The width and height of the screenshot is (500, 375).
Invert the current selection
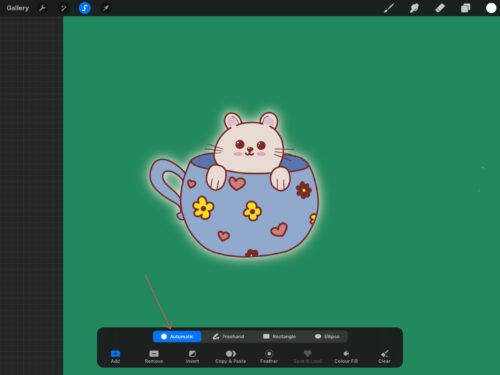[192, 356]
